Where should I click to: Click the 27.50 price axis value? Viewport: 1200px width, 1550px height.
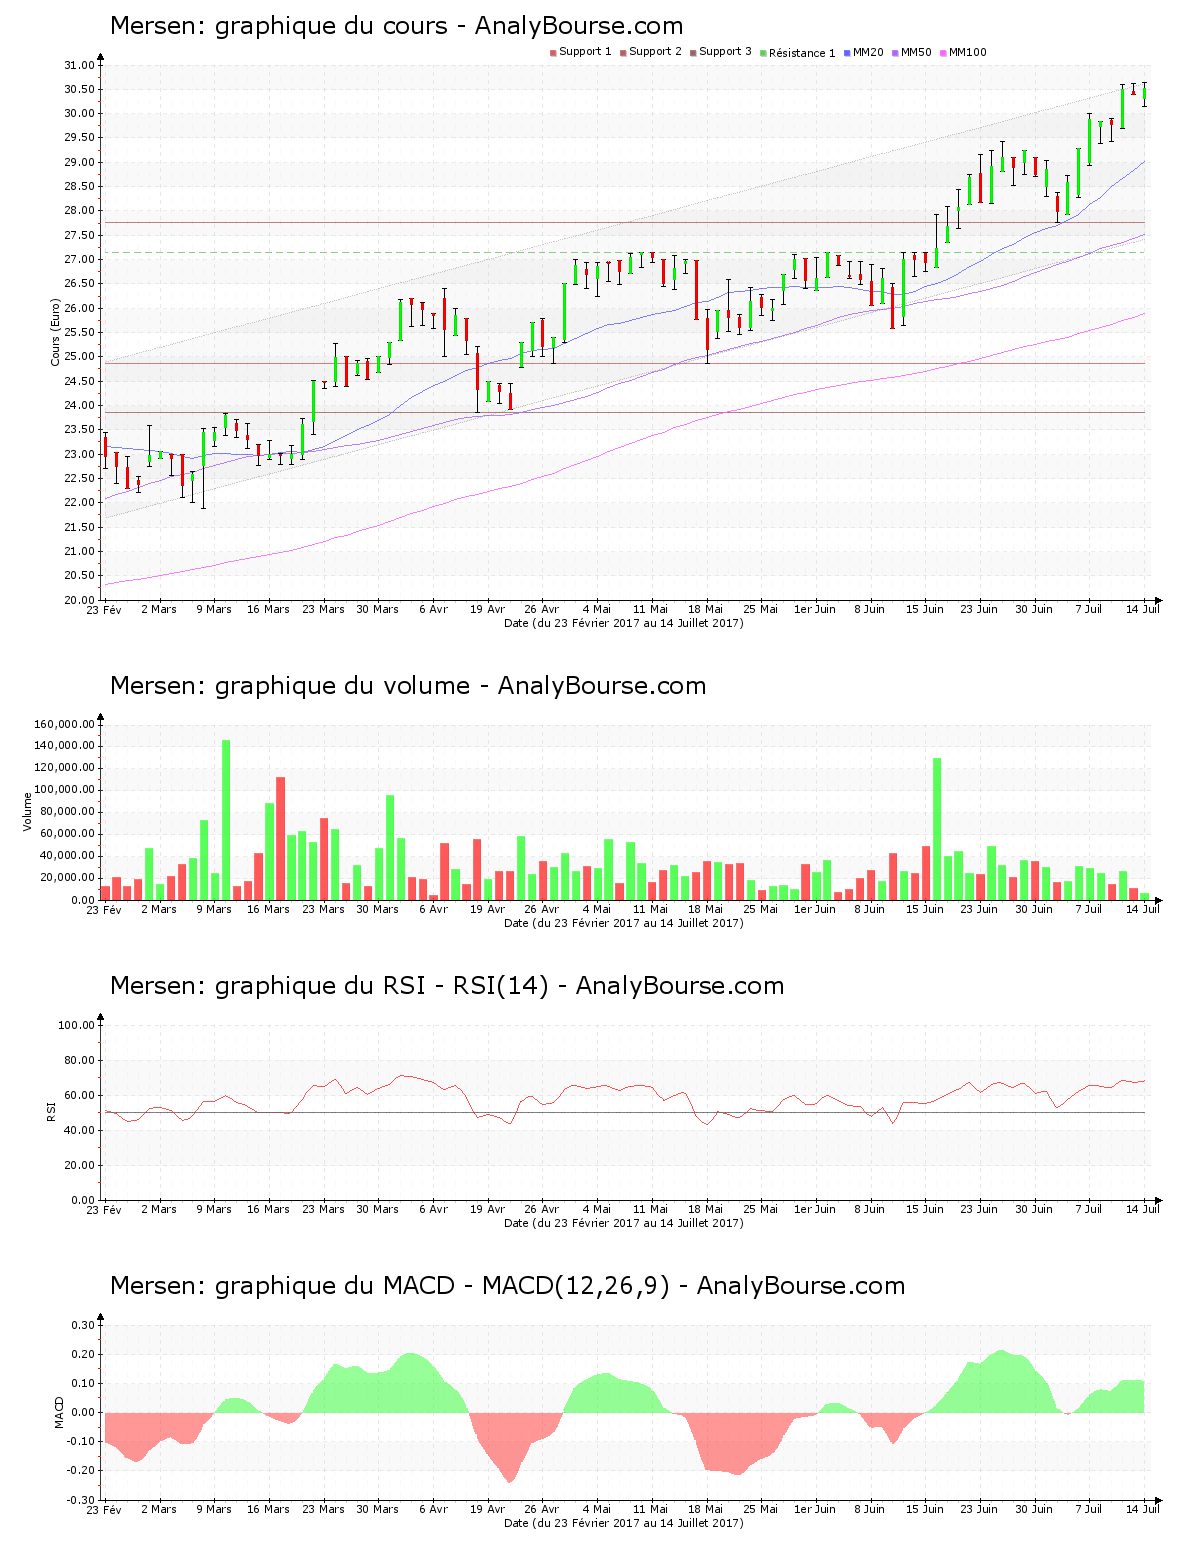pos(79,235)
